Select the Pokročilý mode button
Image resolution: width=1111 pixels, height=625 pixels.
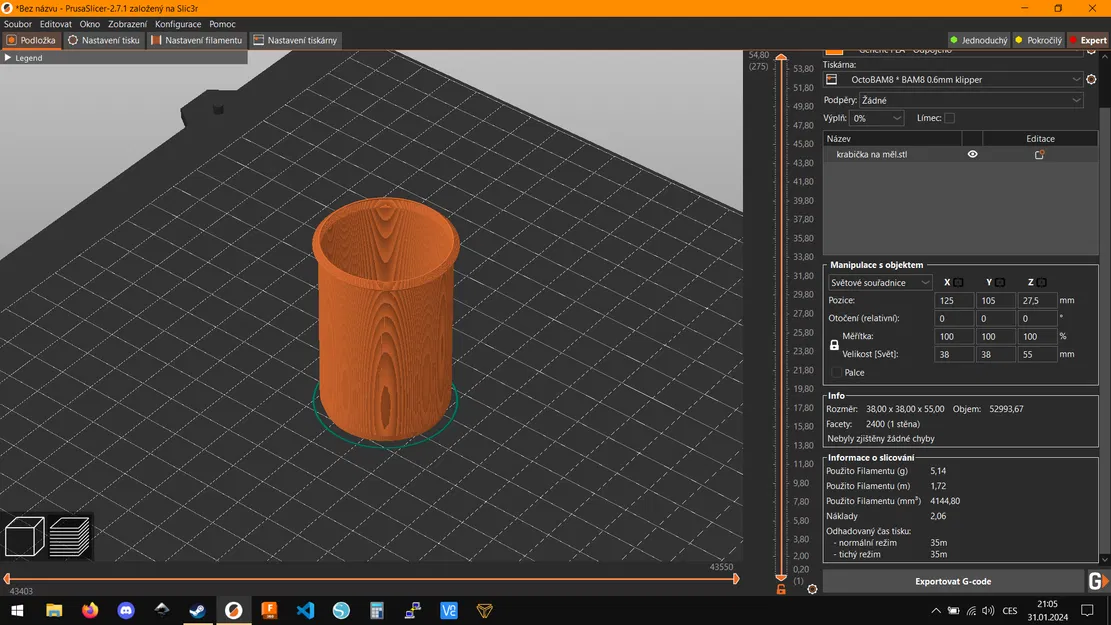1038,41
